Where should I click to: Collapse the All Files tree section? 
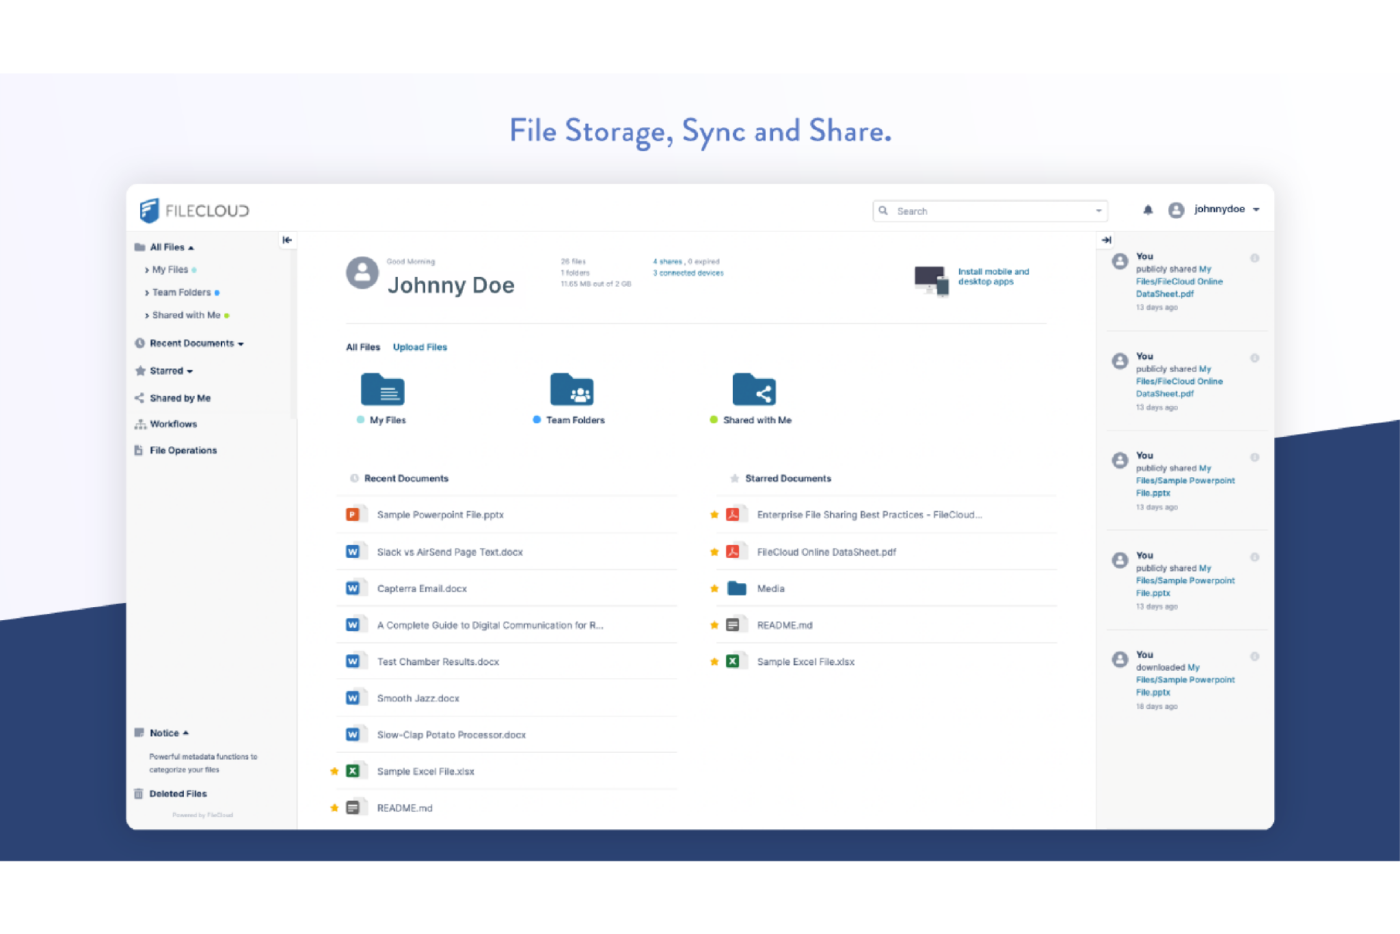point(189,246)
